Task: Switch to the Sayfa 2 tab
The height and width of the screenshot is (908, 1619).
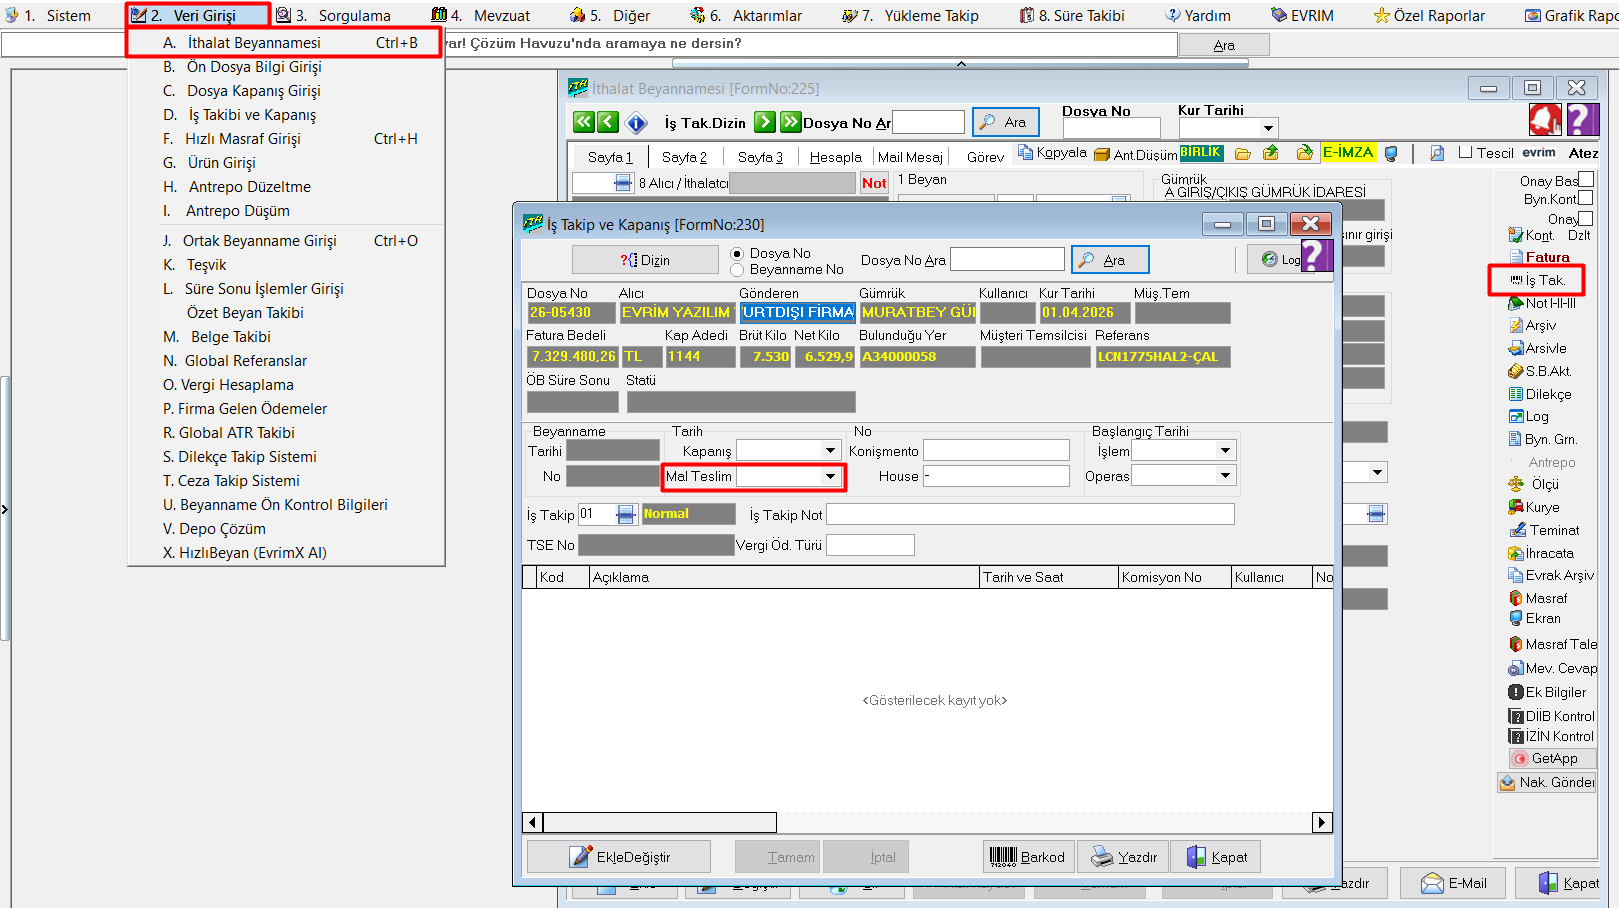Action: [684, 157]
